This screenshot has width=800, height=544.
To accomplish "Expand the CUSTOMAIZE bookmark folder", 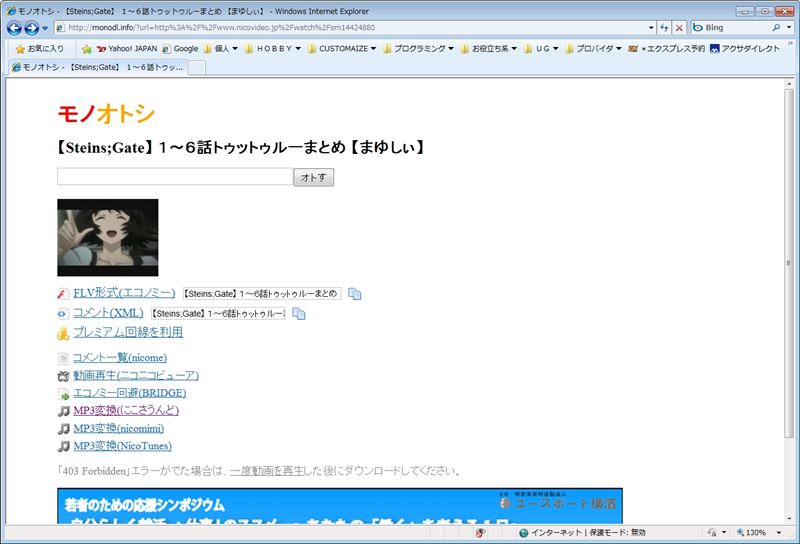I will click(x=342, y=48).
